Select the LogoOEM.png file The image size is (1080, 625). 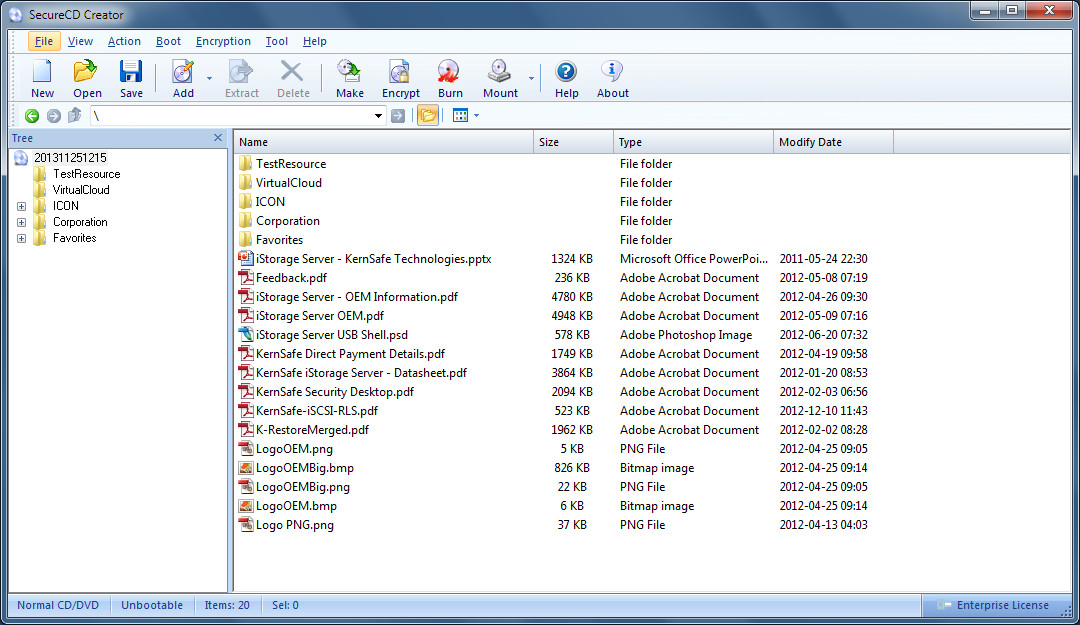294,449
